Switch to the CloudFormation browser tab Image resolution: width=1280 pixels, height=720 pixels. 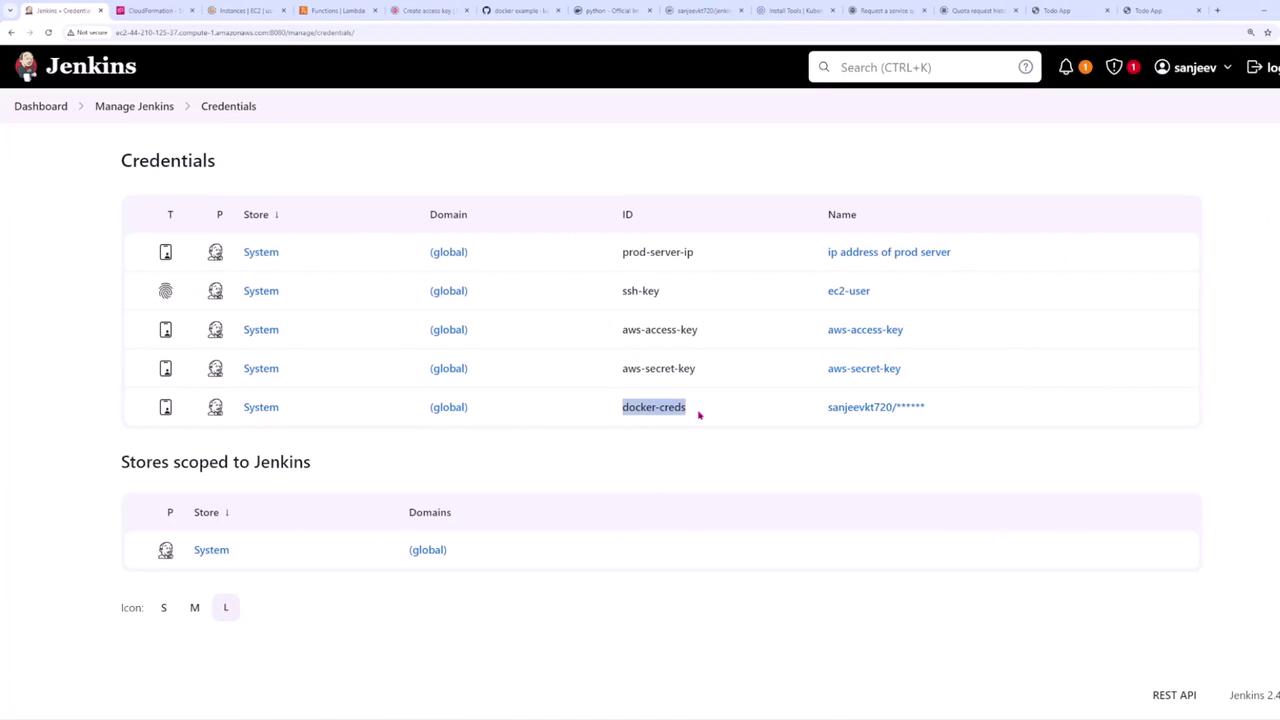pyautogui.click(x=153, y=10)
